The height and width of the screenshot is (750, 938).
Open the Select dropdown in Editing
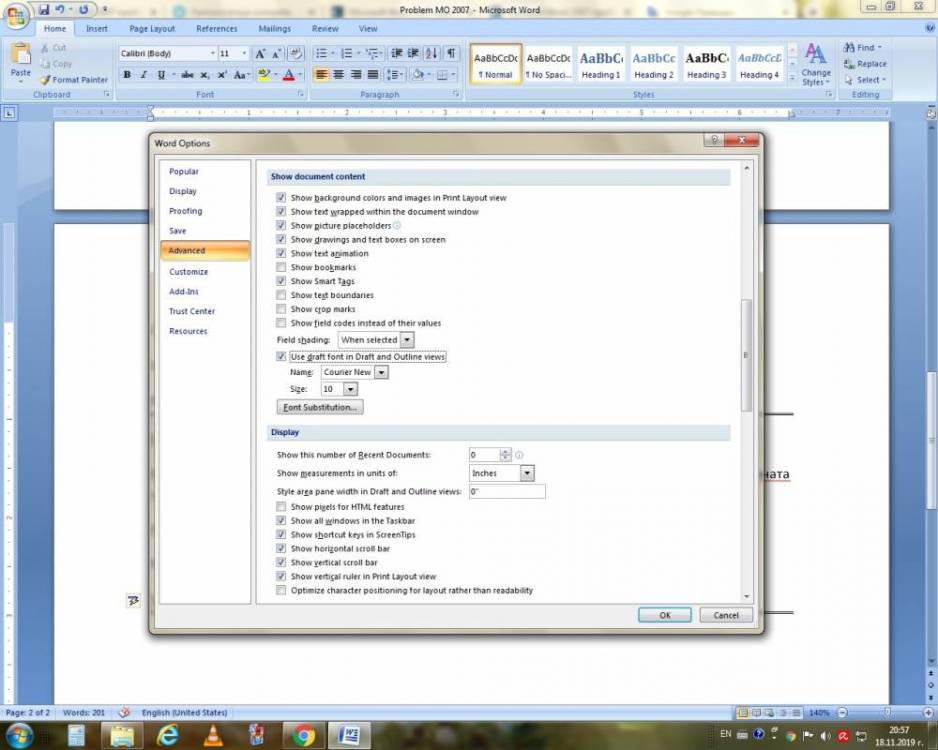pos(866,80)
